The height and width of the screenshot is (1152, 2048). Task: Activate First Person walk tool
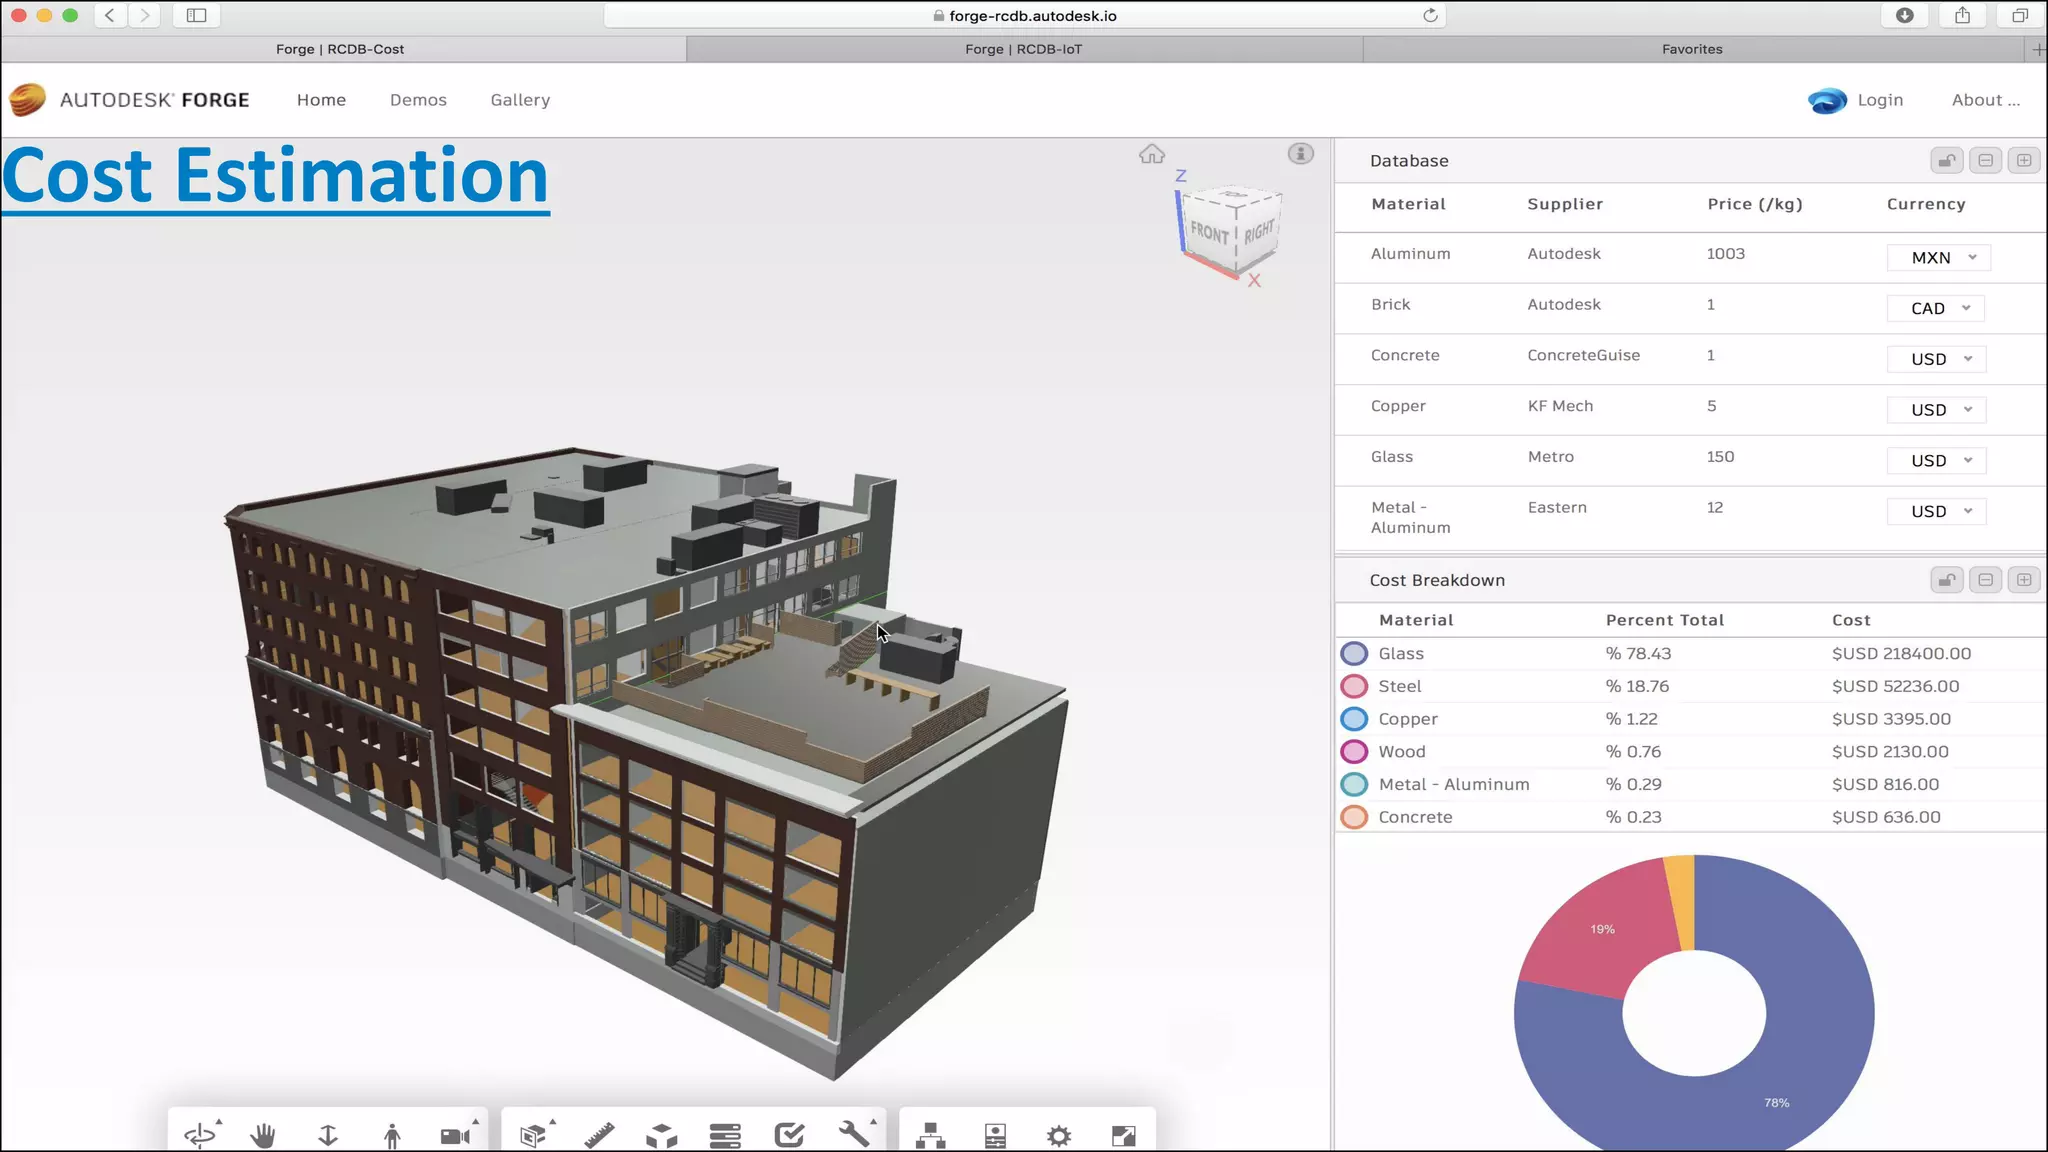click(x=392, y=1135)
